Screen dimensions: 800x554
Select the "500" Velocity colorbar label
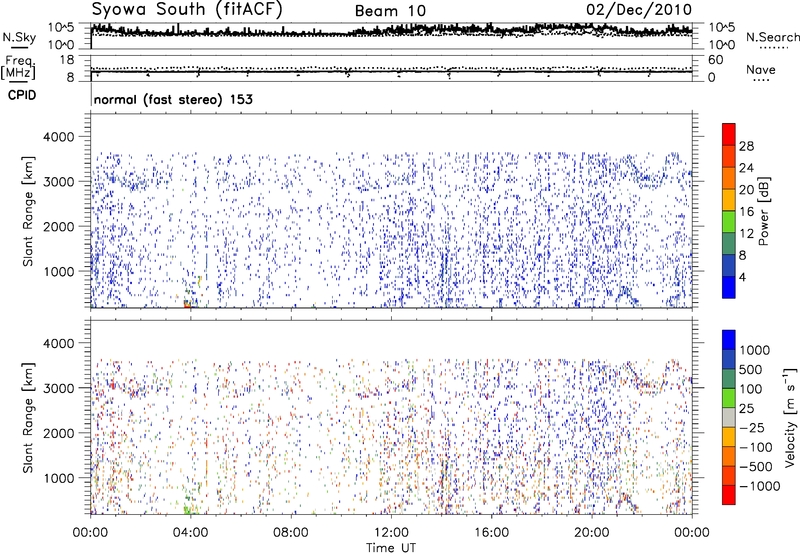[x=752, y=370]
